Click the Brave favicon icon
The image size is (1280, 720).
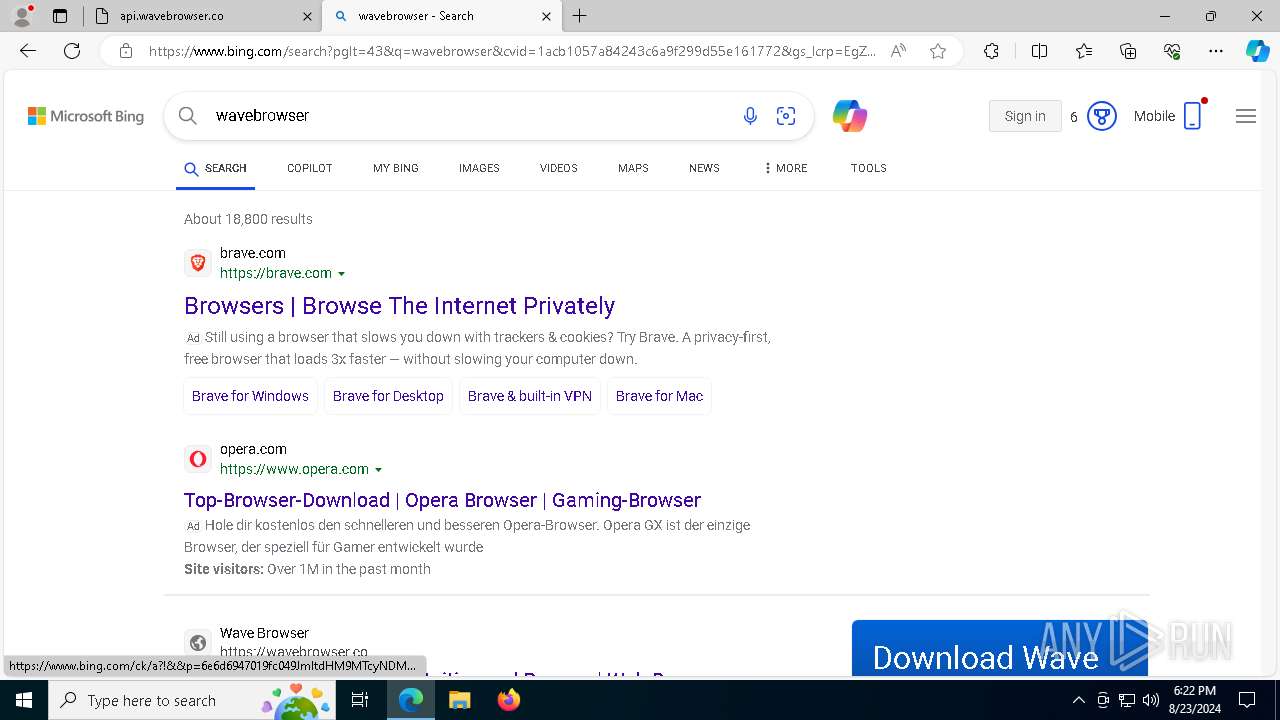point(198,263)
